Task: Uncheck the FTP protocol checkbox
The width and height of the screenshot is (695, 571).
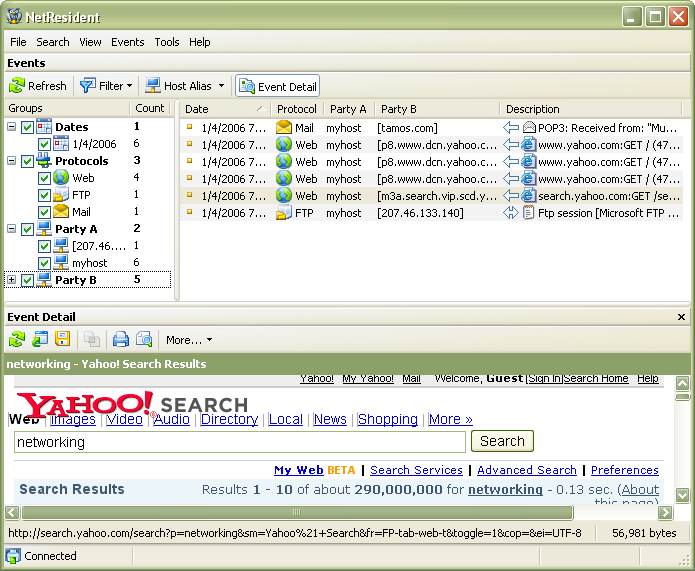Action: click(x=44, y=195)
